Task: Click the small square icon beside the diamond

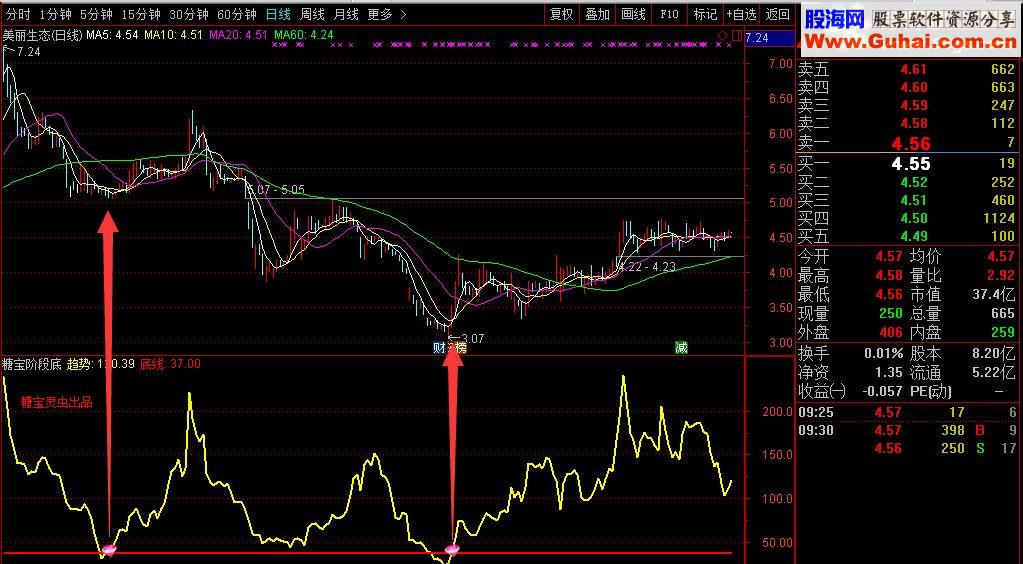Action: pyautogui.click(x=735, y=35)
